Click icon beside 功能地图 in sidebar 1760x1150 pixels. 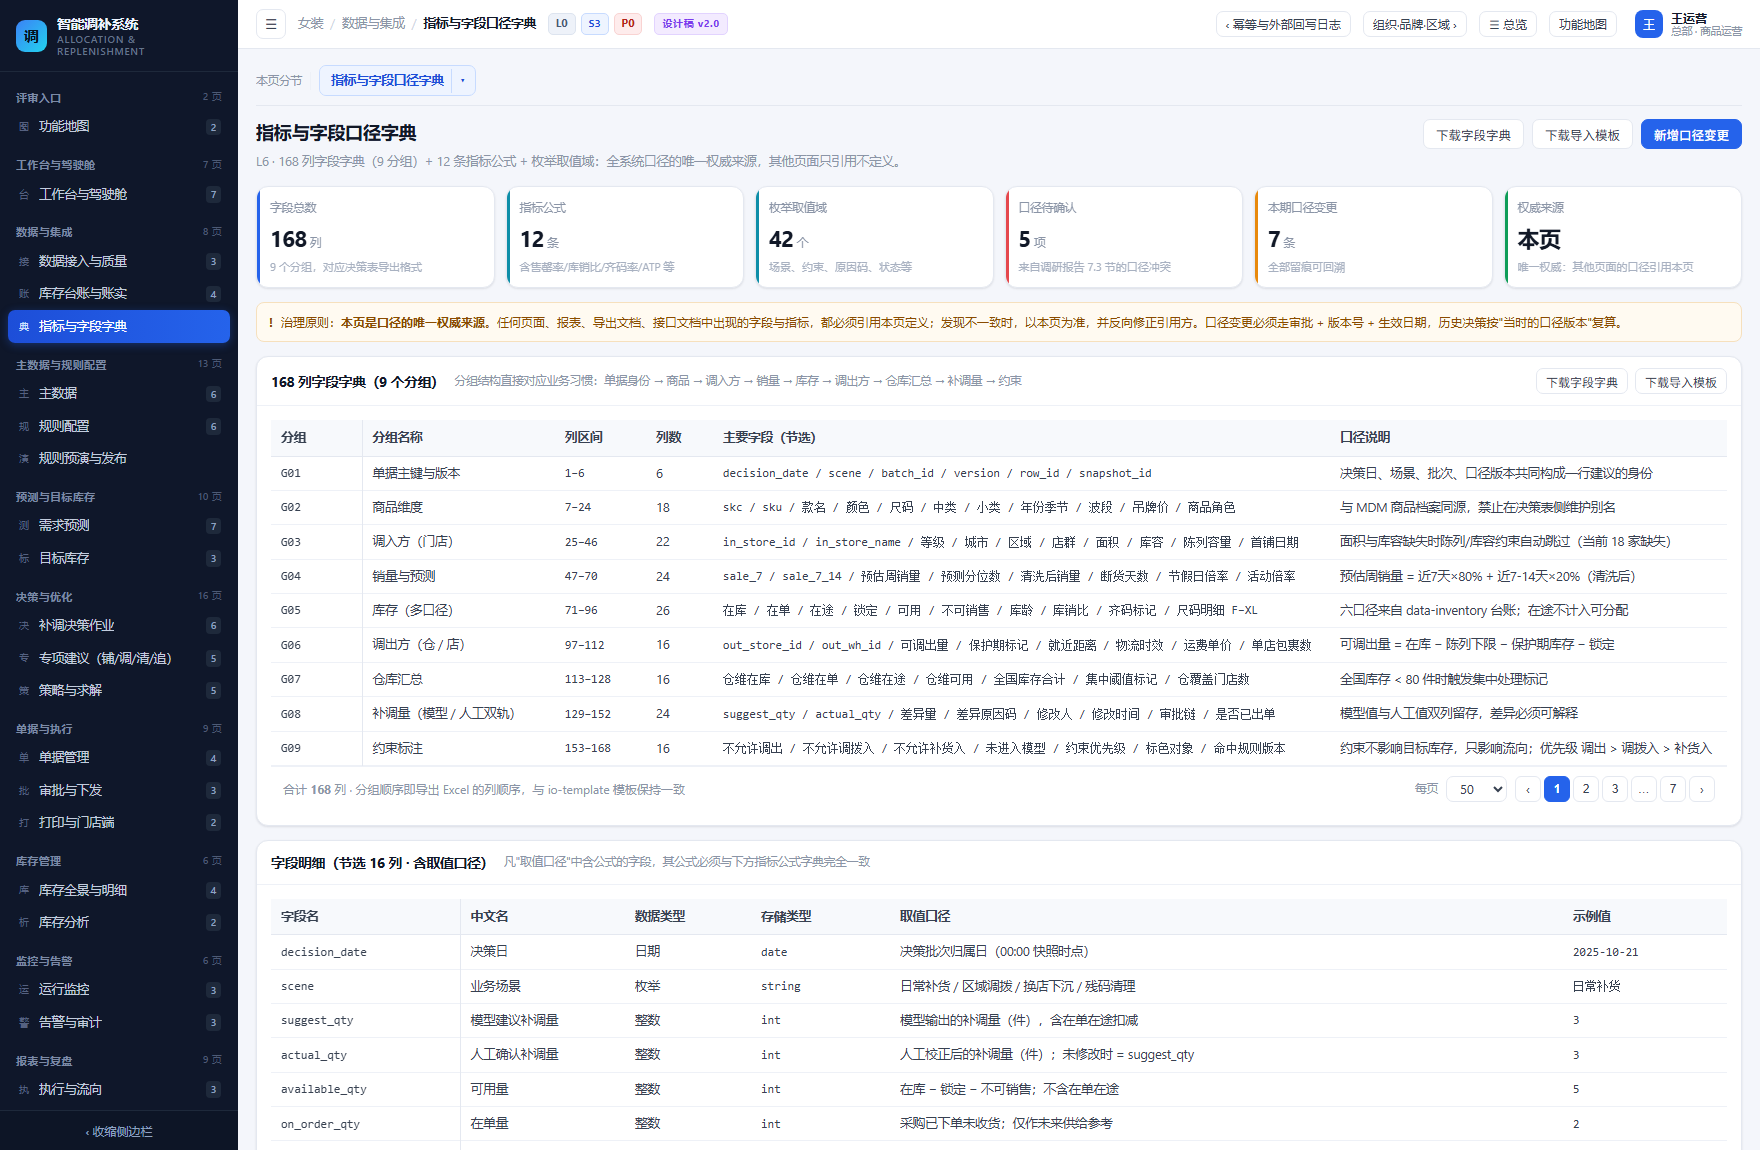(x=24, y=127)
